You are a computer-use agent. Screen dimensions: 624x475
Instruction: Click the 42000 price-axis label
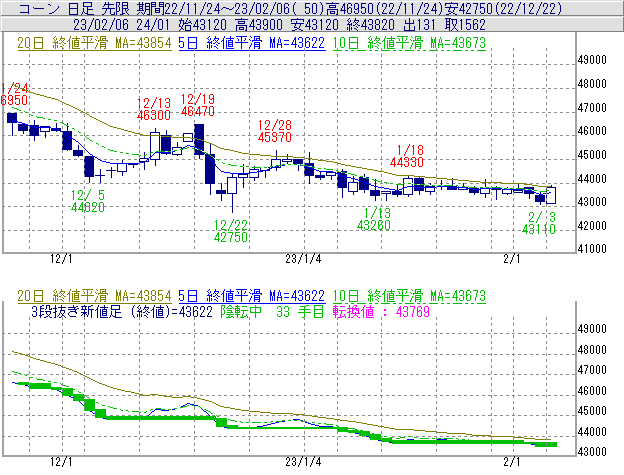(592, 226)
